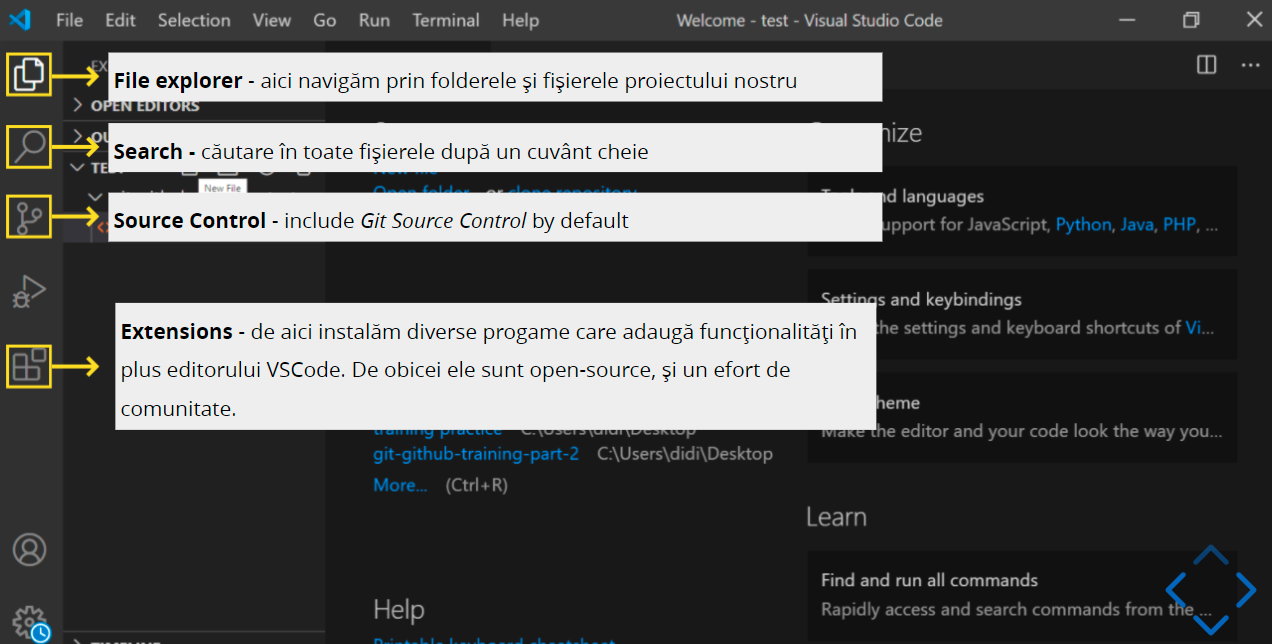Open the Selection menu
This screenshot has width=1272, height=644.
(x=194, y=20)
